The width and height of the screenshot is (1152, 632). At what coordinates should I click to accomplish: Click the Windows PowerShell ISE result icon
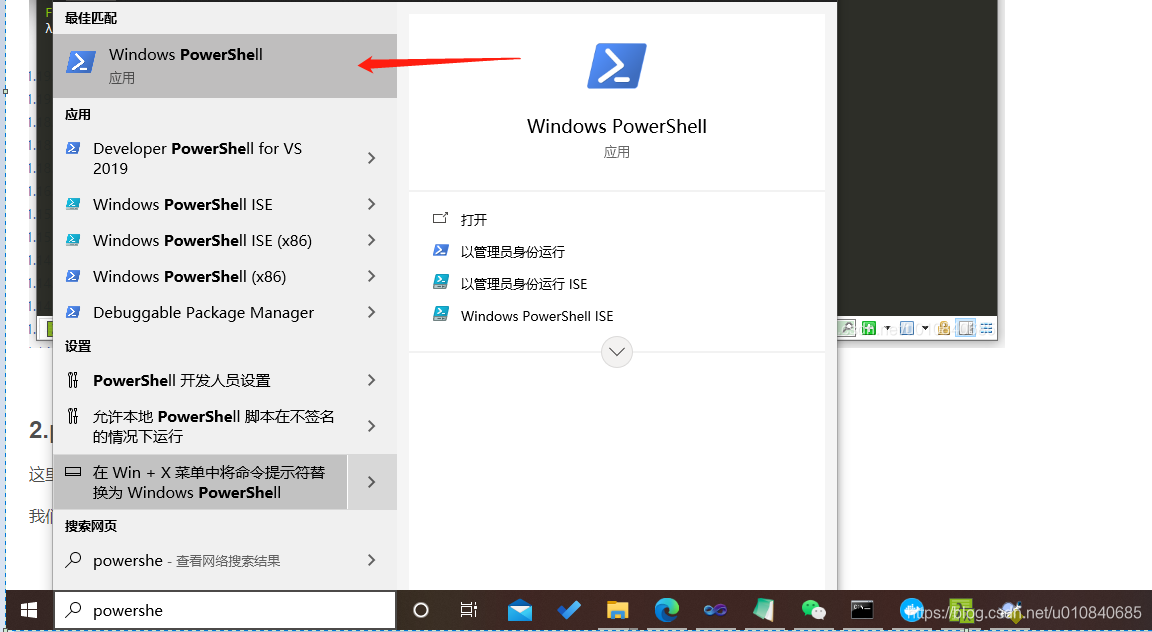coord(73,204)
